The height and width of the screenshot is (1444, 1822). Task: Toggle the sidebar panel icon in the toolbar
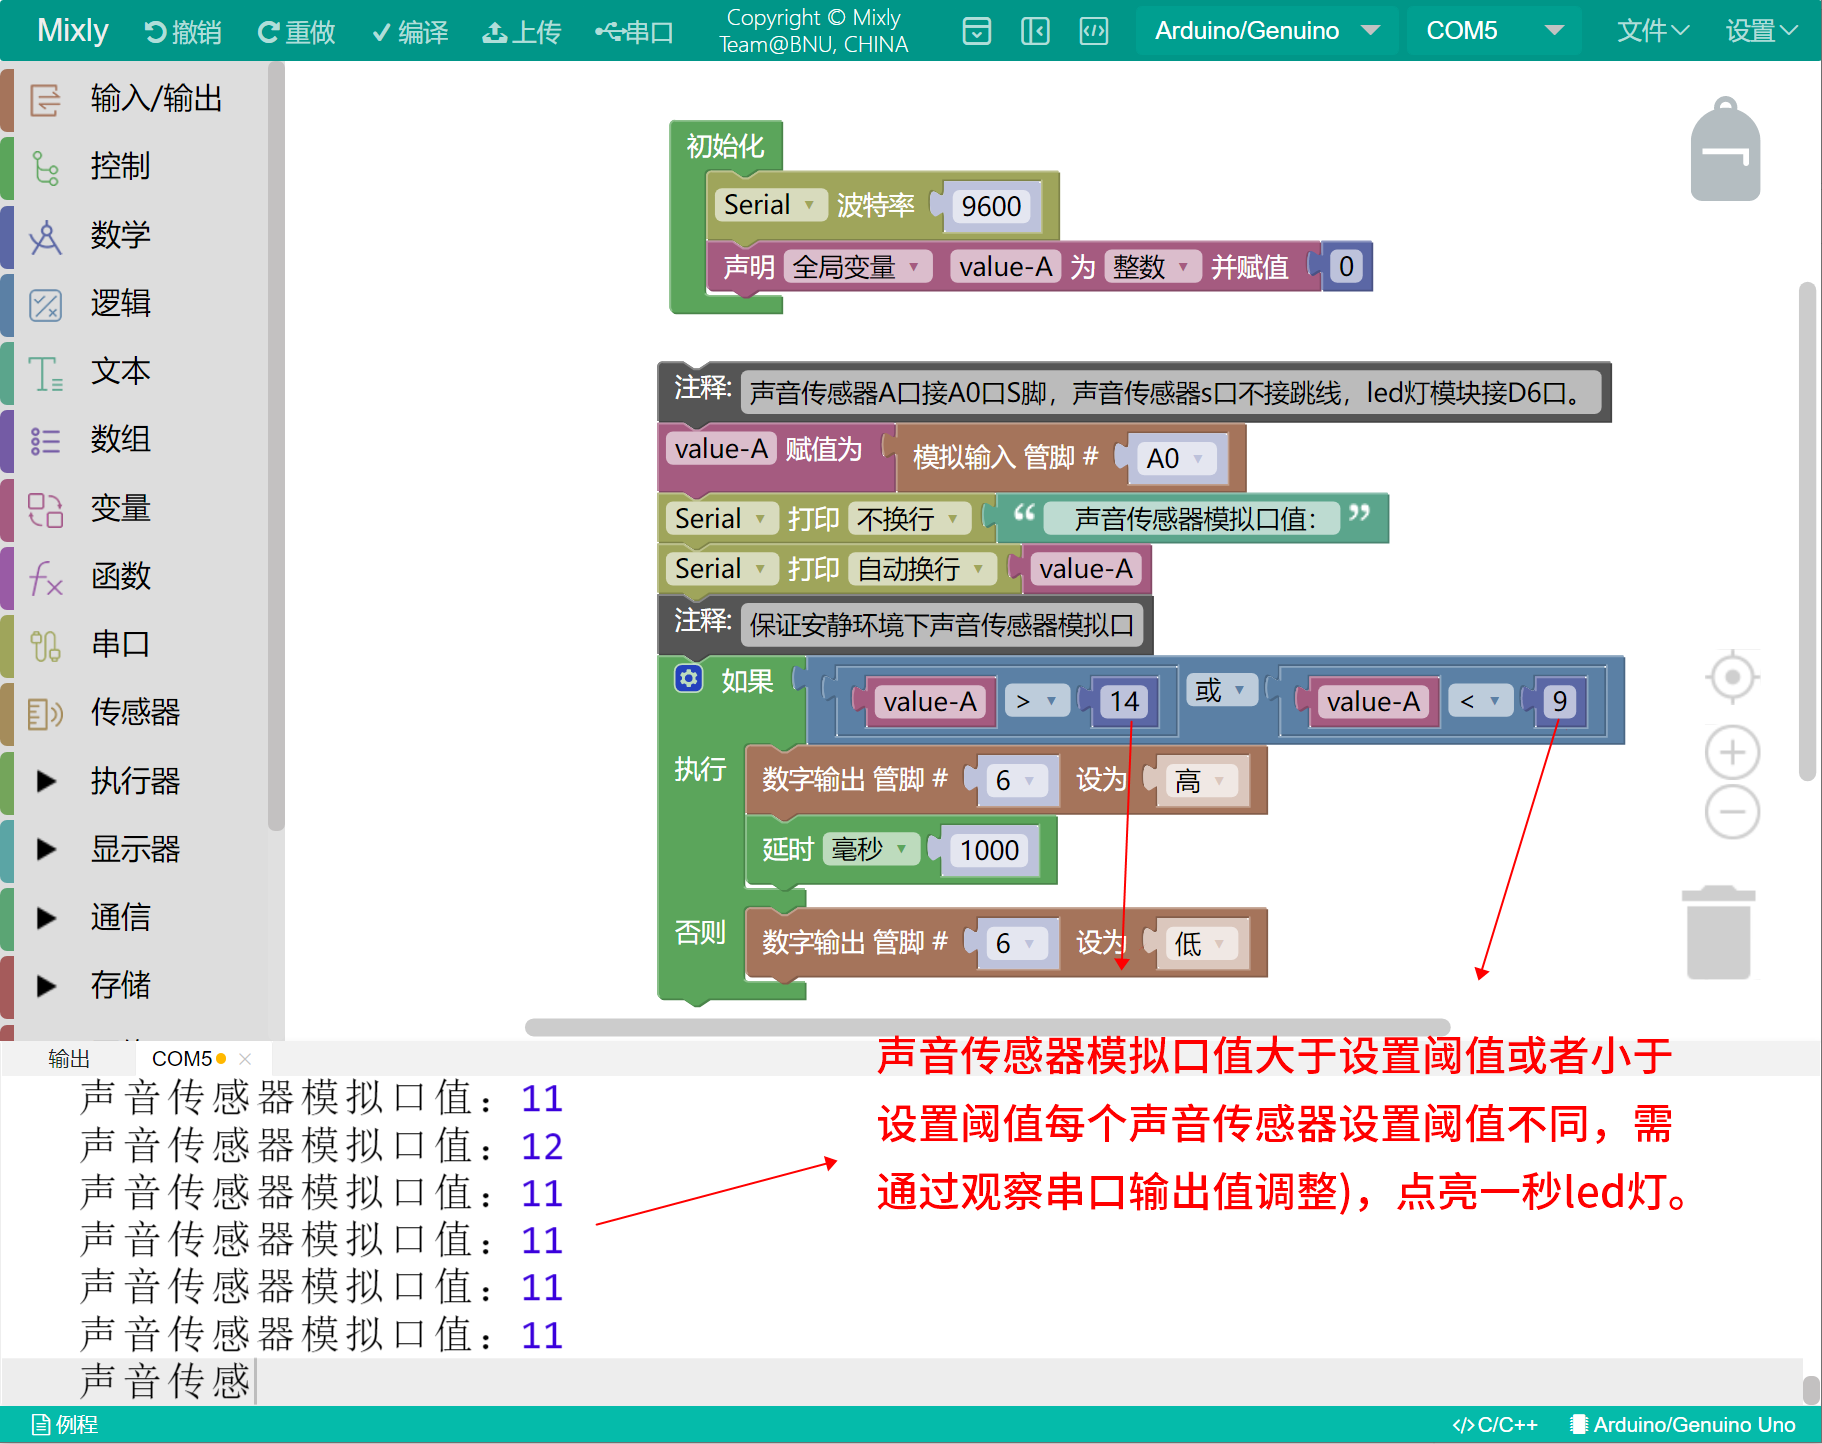(1035, 31)
